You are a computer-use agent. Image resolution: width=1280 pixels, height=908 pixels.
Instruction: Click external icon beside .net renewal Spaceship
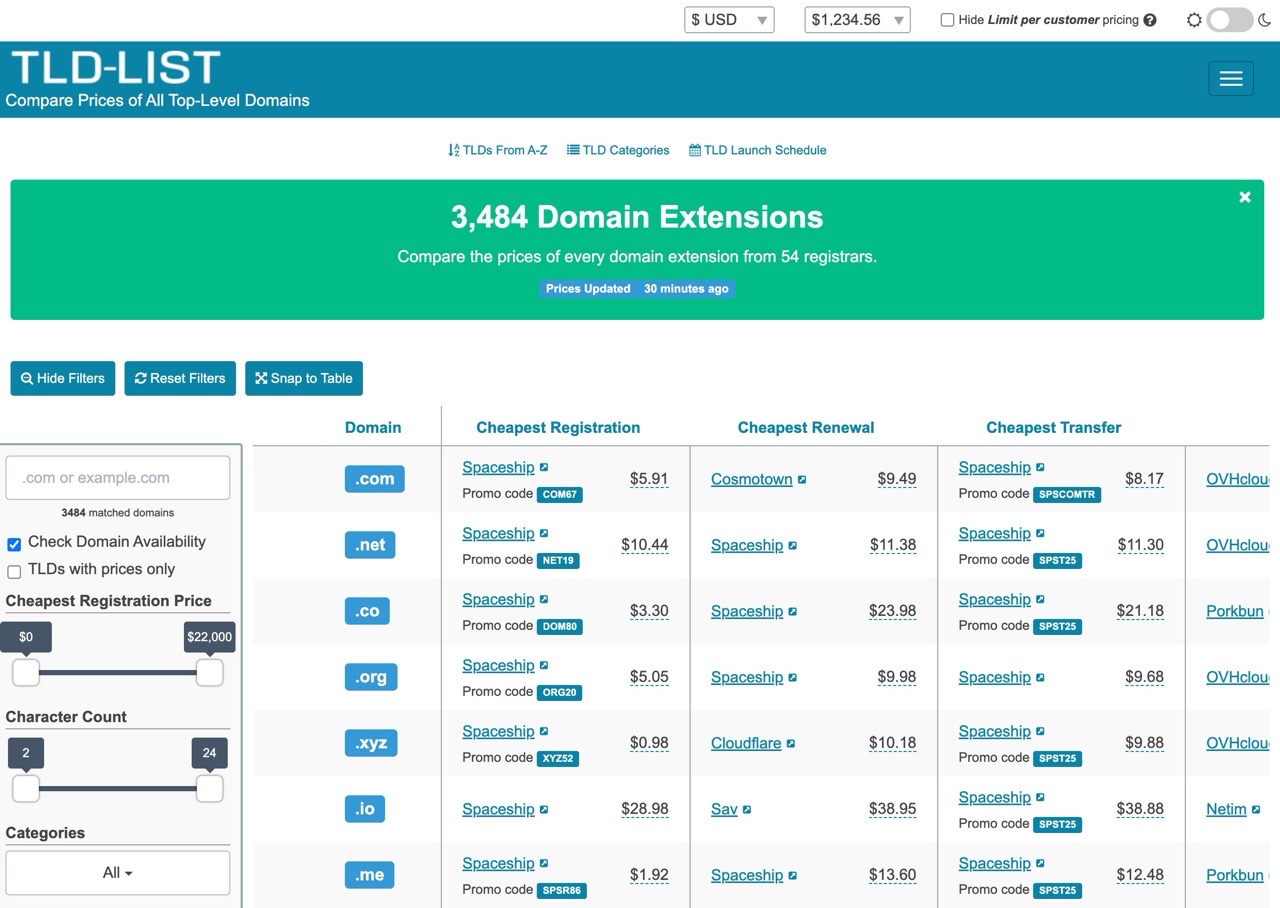(x=793, y=545)
